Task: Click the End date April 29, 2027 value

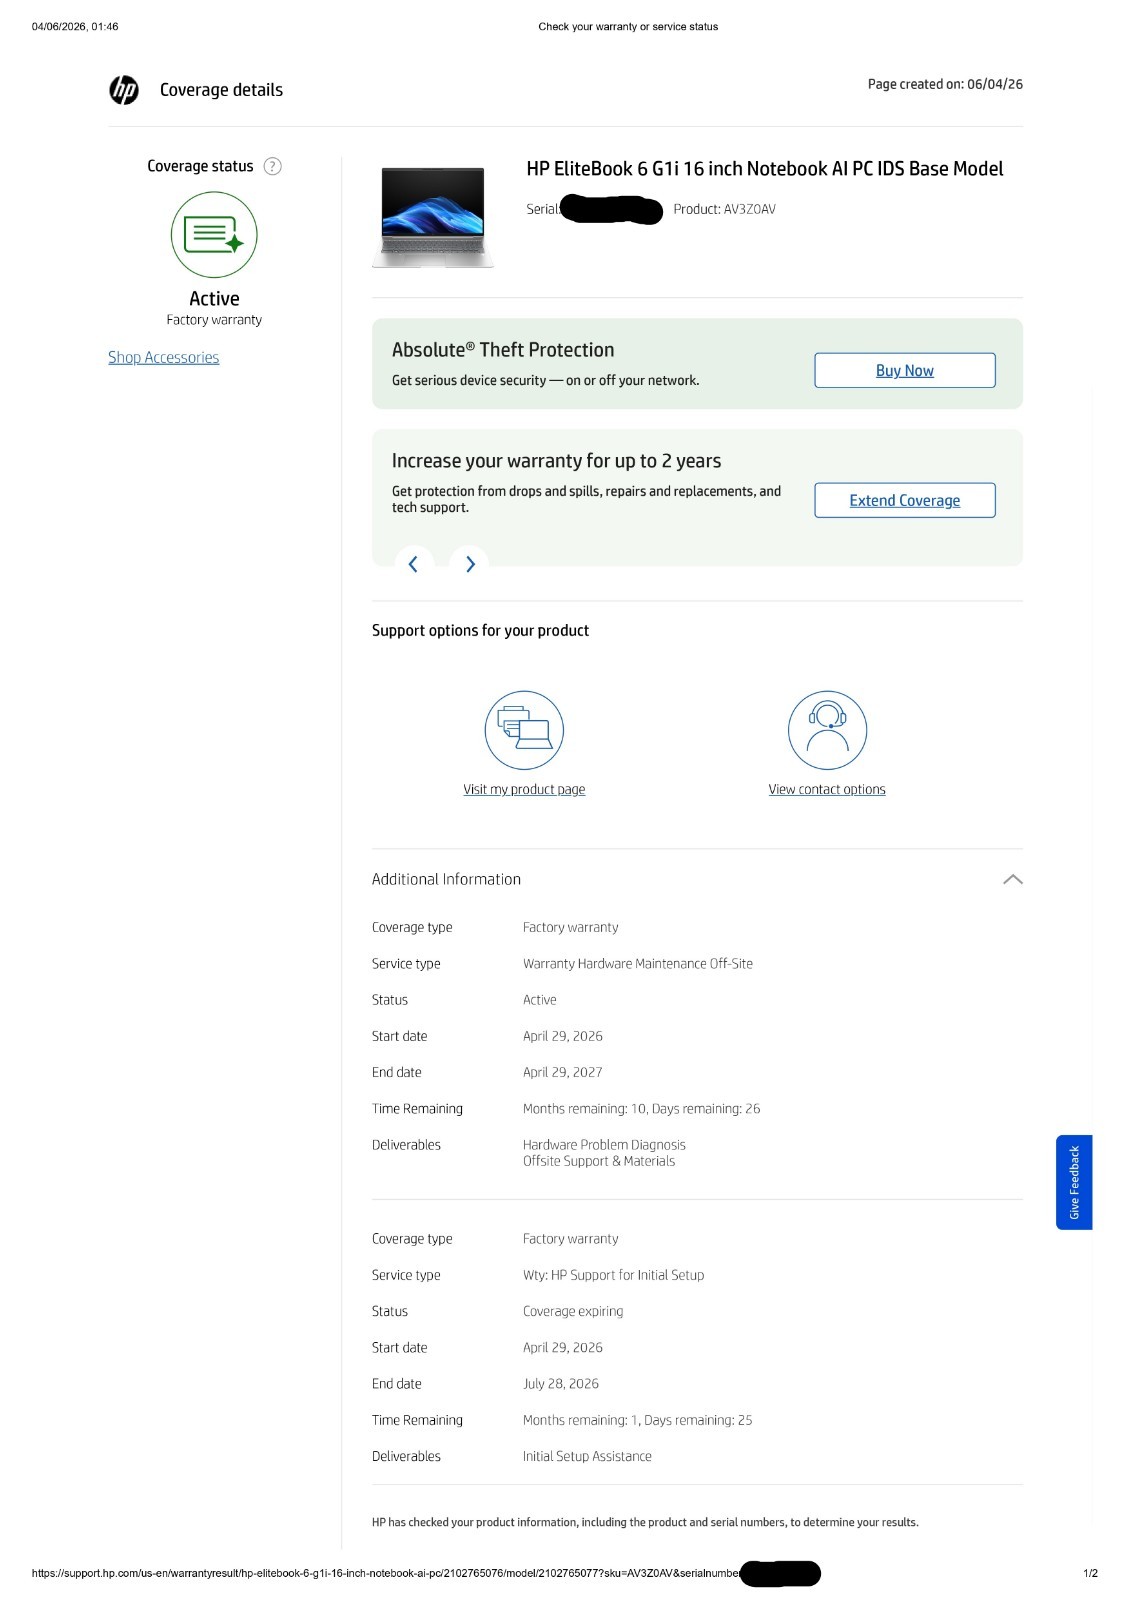Action: (x=562, y=1072)
